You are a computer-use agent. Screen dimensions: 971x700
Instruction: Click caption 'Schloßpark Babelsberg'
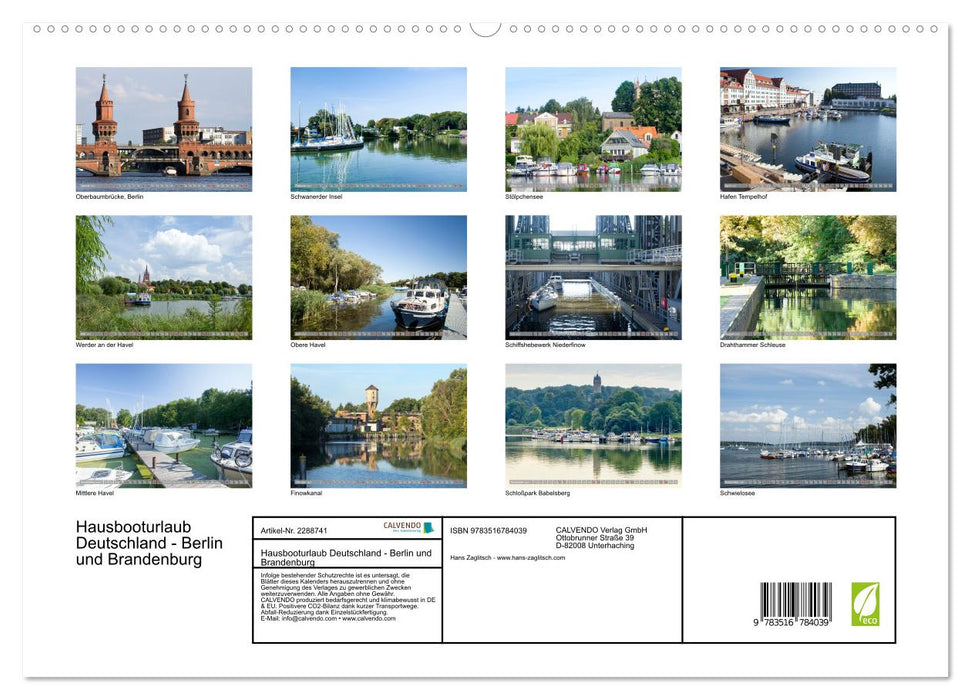coord(538,493)
